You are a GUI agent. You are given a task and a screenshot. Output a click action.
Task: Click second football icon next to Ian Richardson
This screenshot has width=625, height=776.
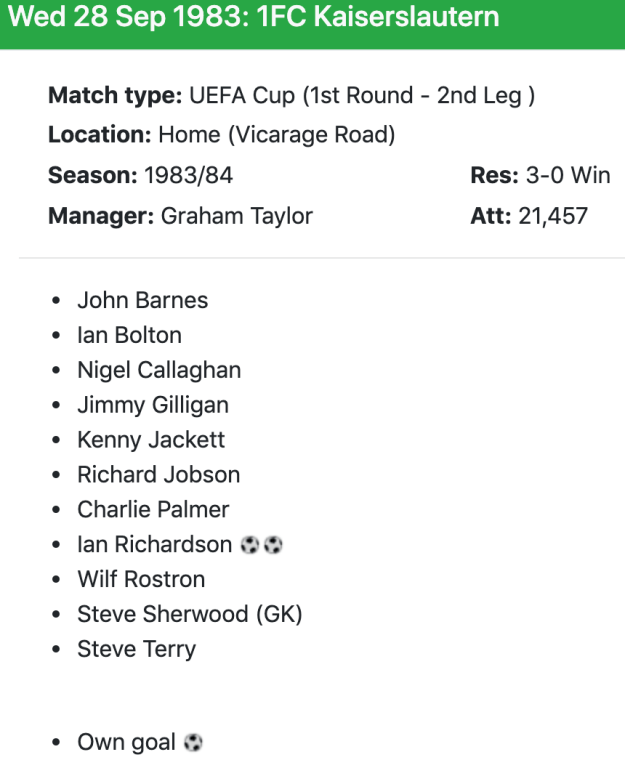coord(273,545)
